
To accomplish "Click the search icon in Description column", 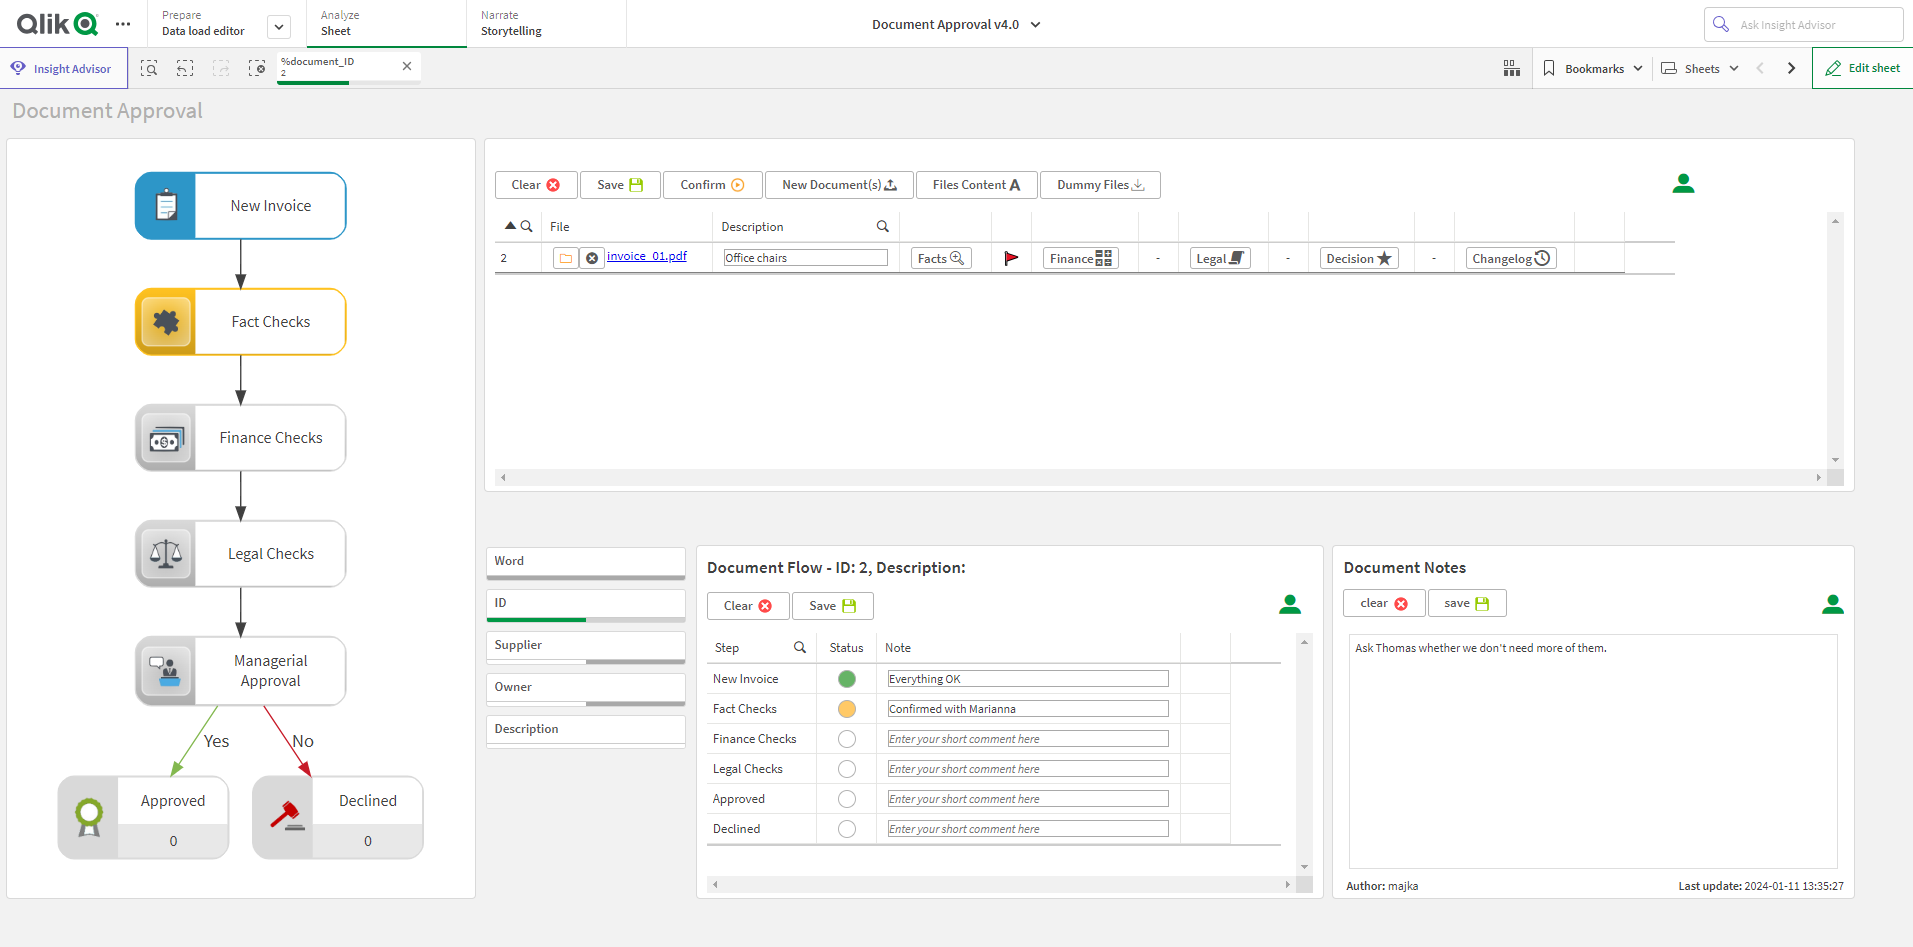I will [882, 227].
